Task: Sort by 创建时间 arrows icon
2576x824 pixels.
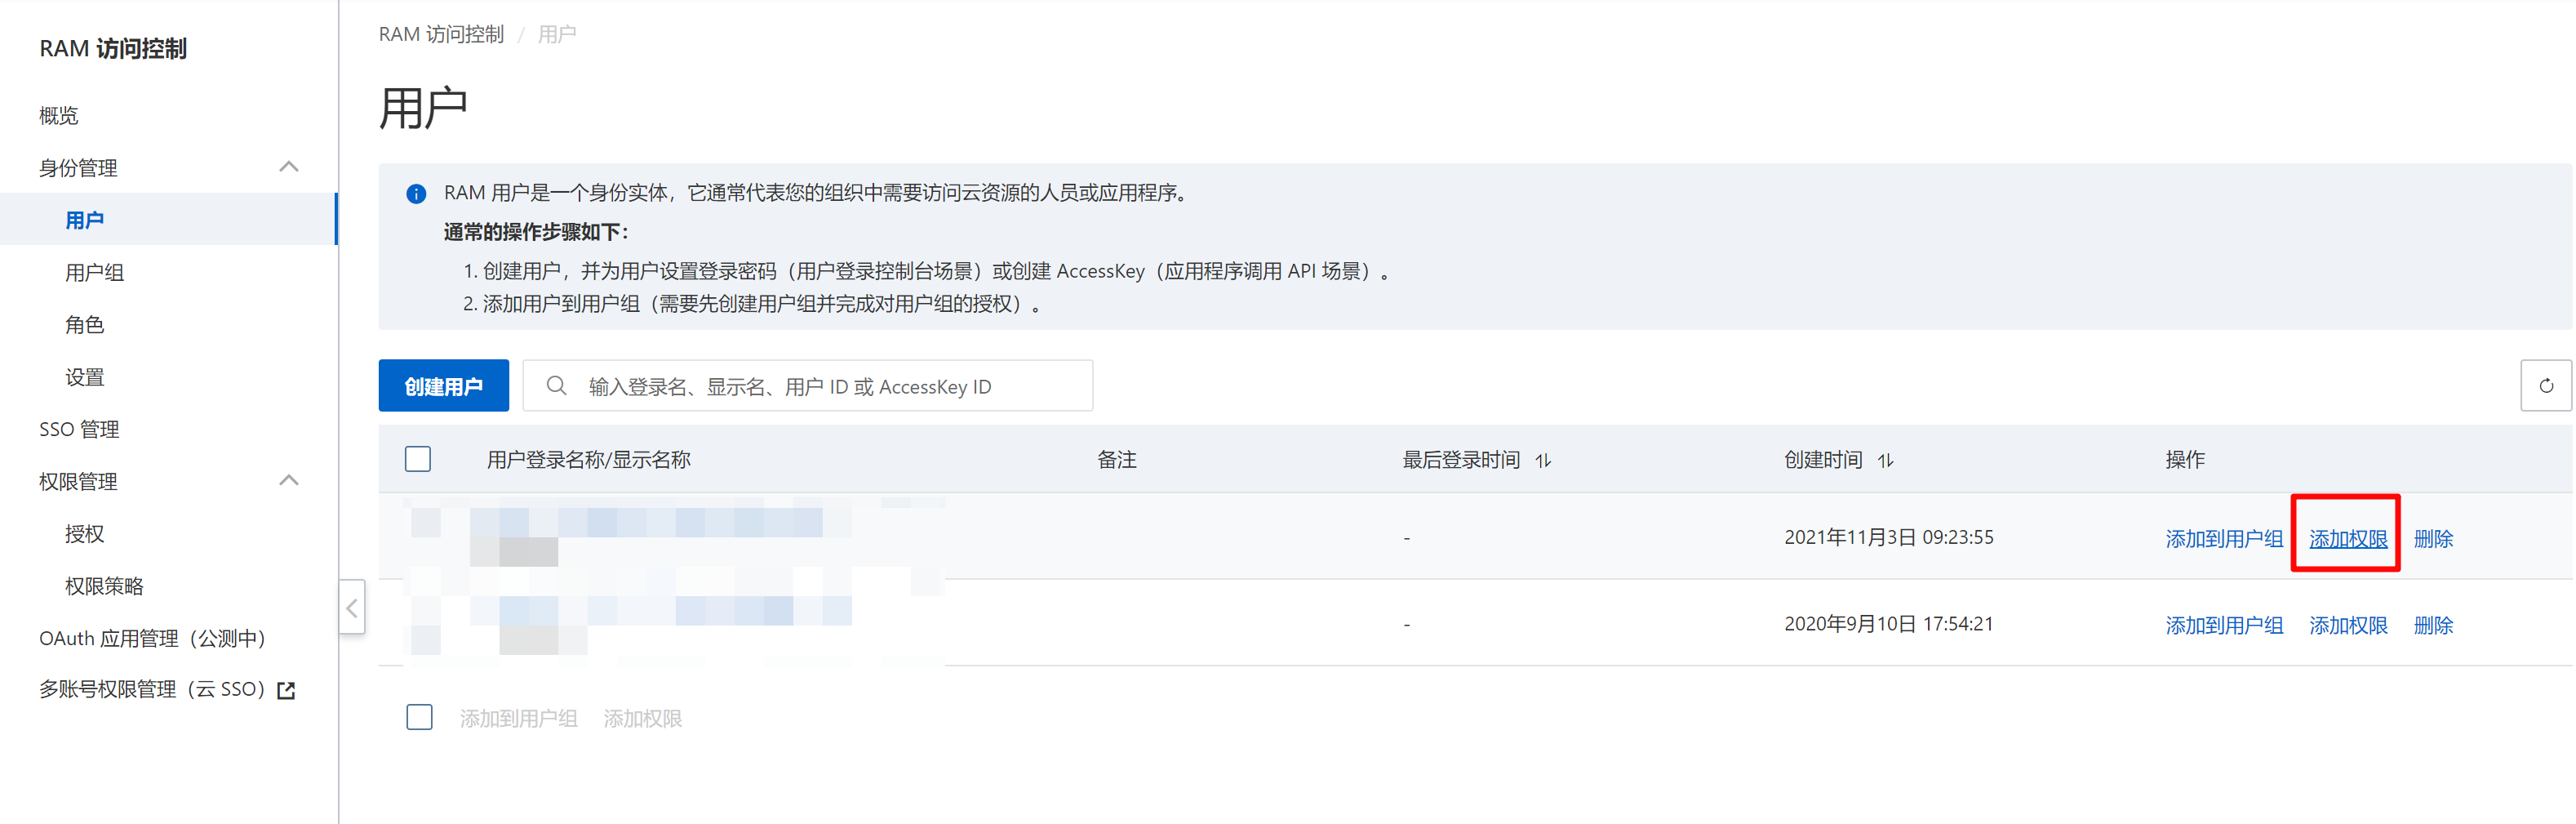Action: 1885,460
